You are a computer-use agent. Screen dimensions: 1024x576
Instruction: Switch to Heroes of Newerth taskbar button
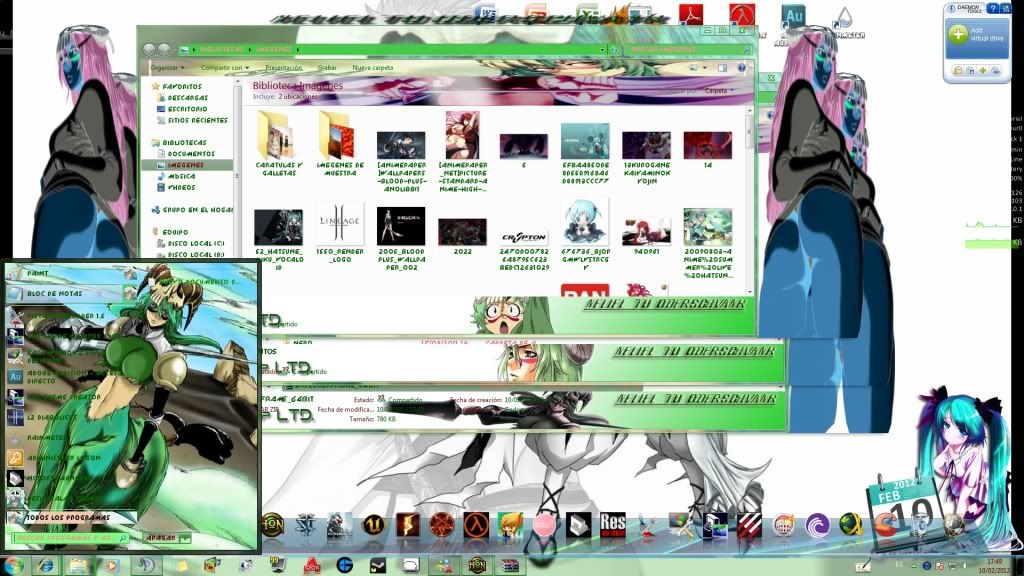click(477, 566)
